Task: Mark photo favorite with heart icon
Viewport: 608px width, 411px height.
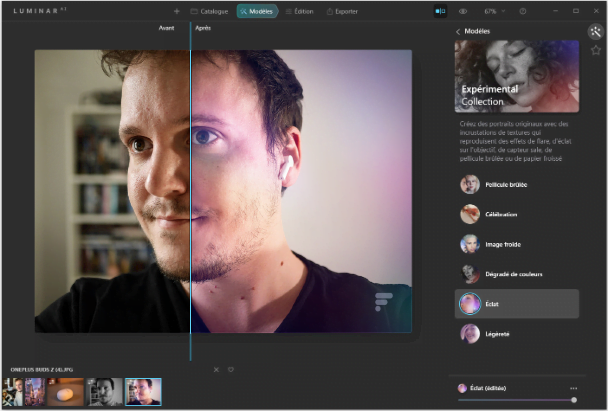Action: coord(231,370)
